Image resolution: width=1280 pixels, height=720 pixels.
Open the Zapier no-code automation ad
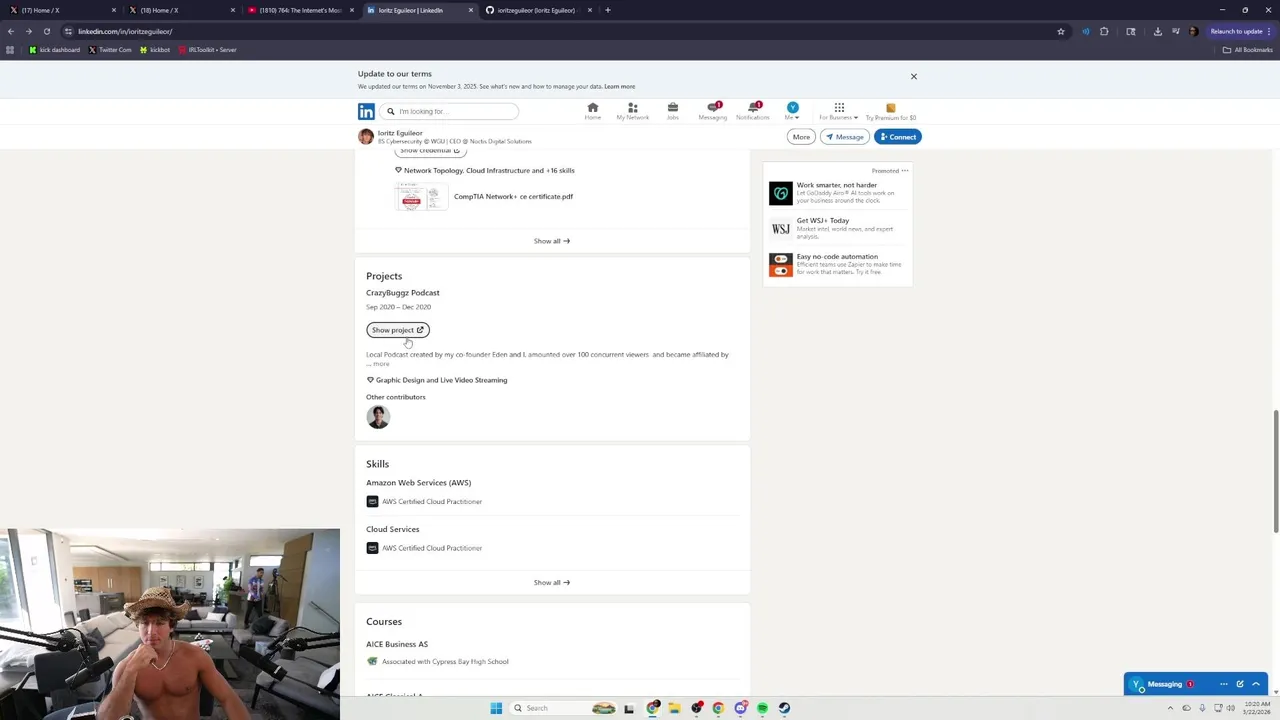(x=838, y=264)
